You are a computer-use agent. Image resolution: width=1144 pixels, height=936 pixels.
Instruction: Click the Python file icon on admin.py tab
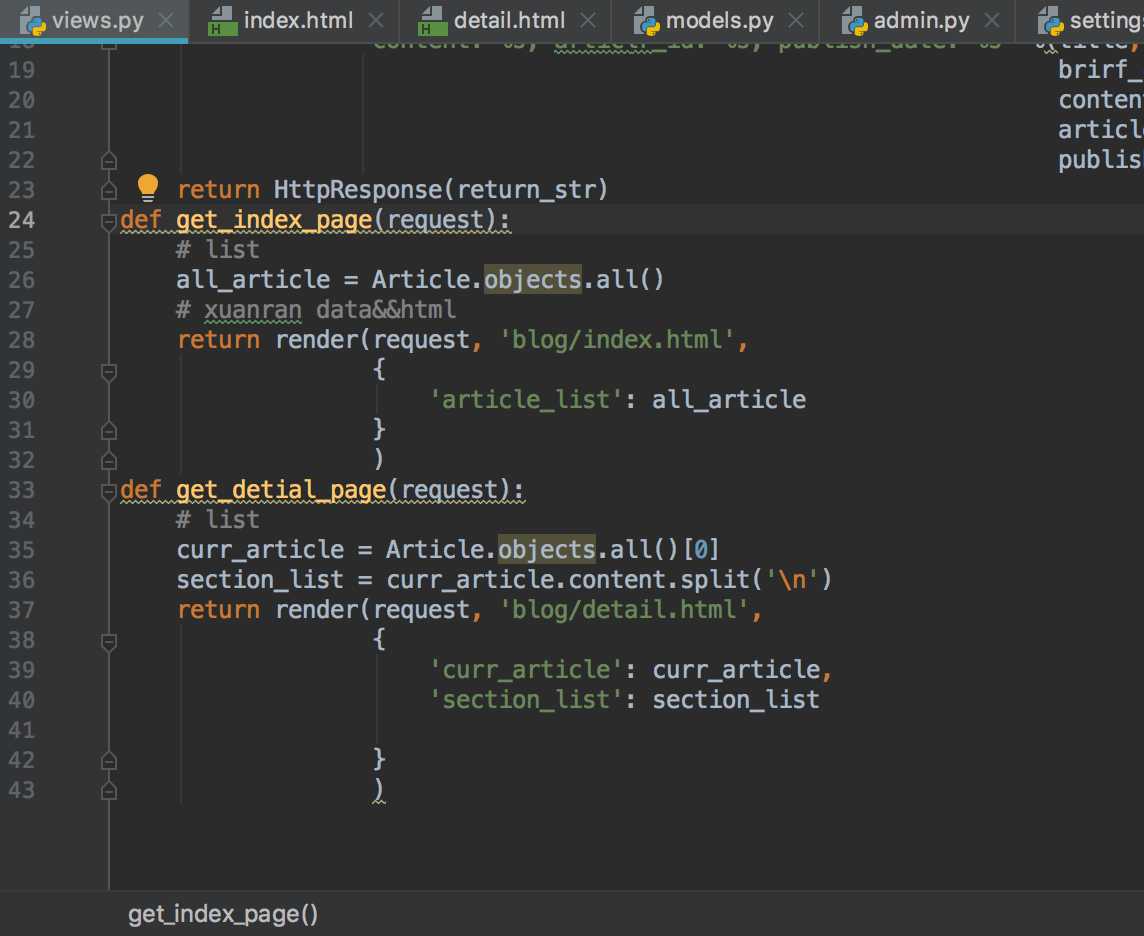(854, 21)
